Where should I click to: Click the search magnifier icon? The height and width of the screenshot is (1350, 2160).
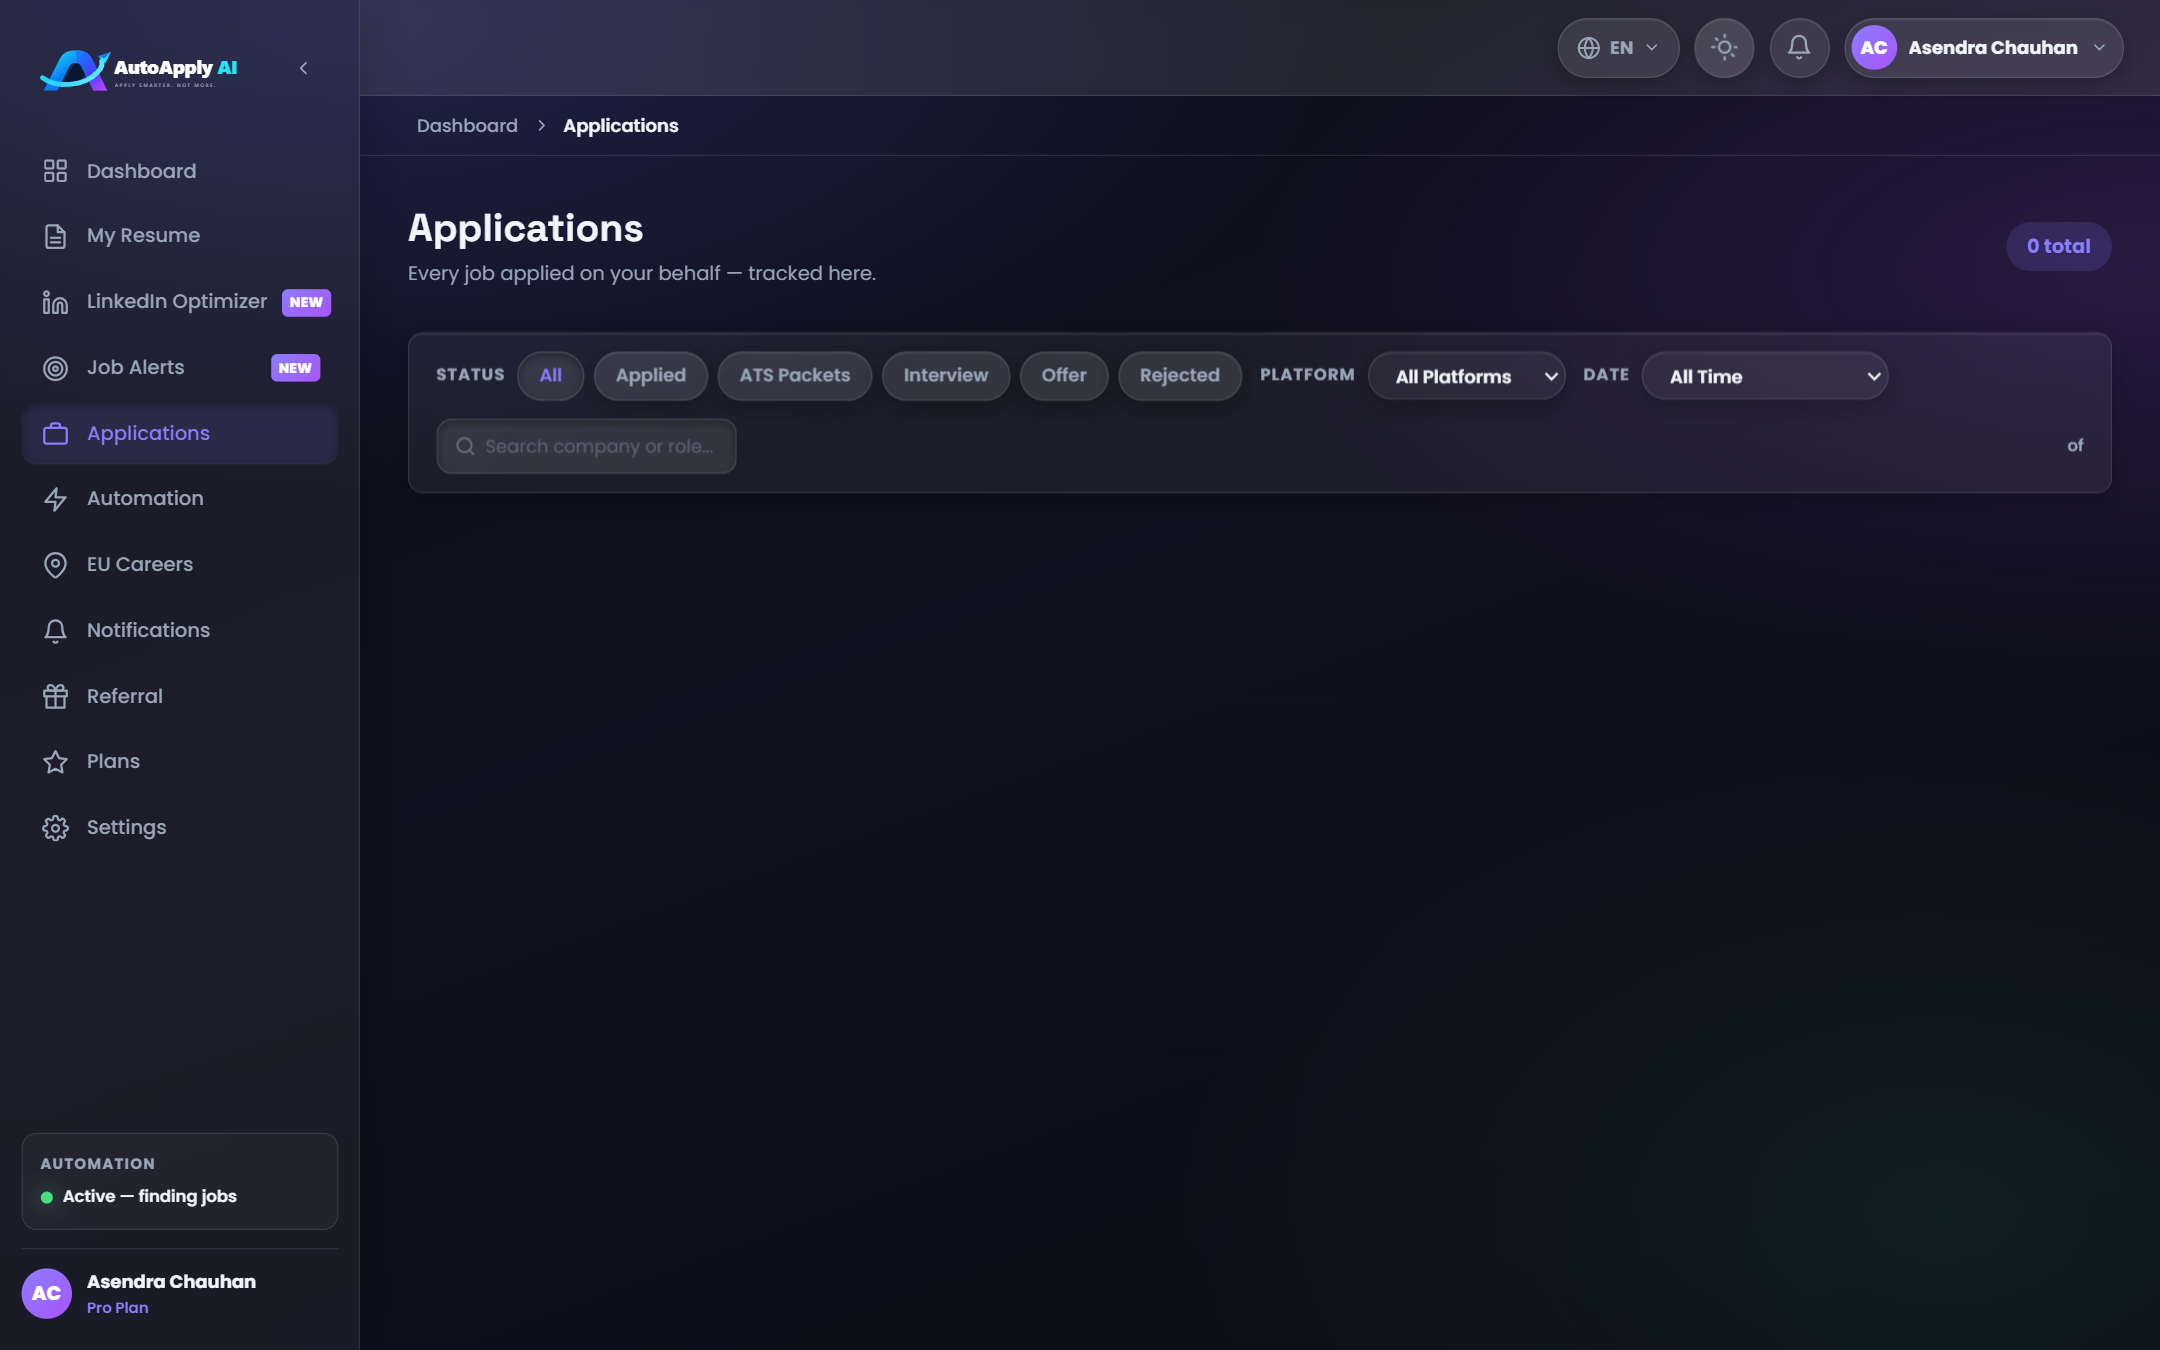465,446
